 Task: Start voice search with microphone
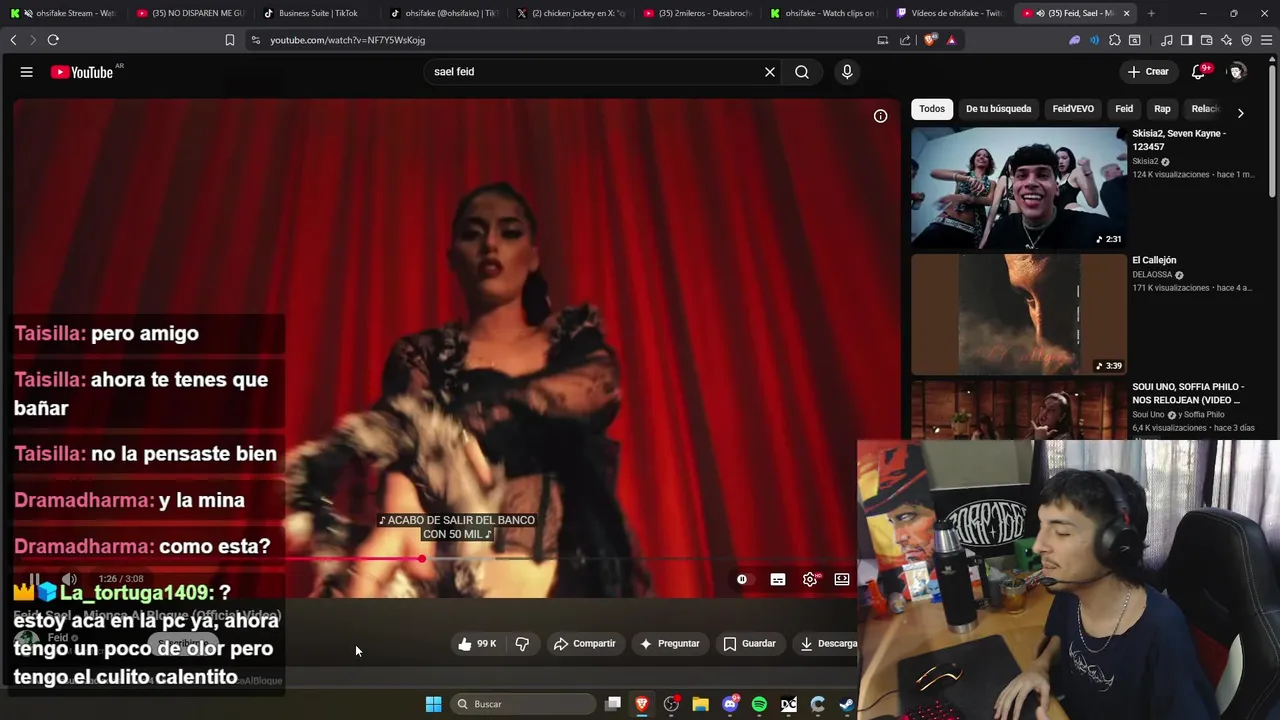click(x=847, y=72)
